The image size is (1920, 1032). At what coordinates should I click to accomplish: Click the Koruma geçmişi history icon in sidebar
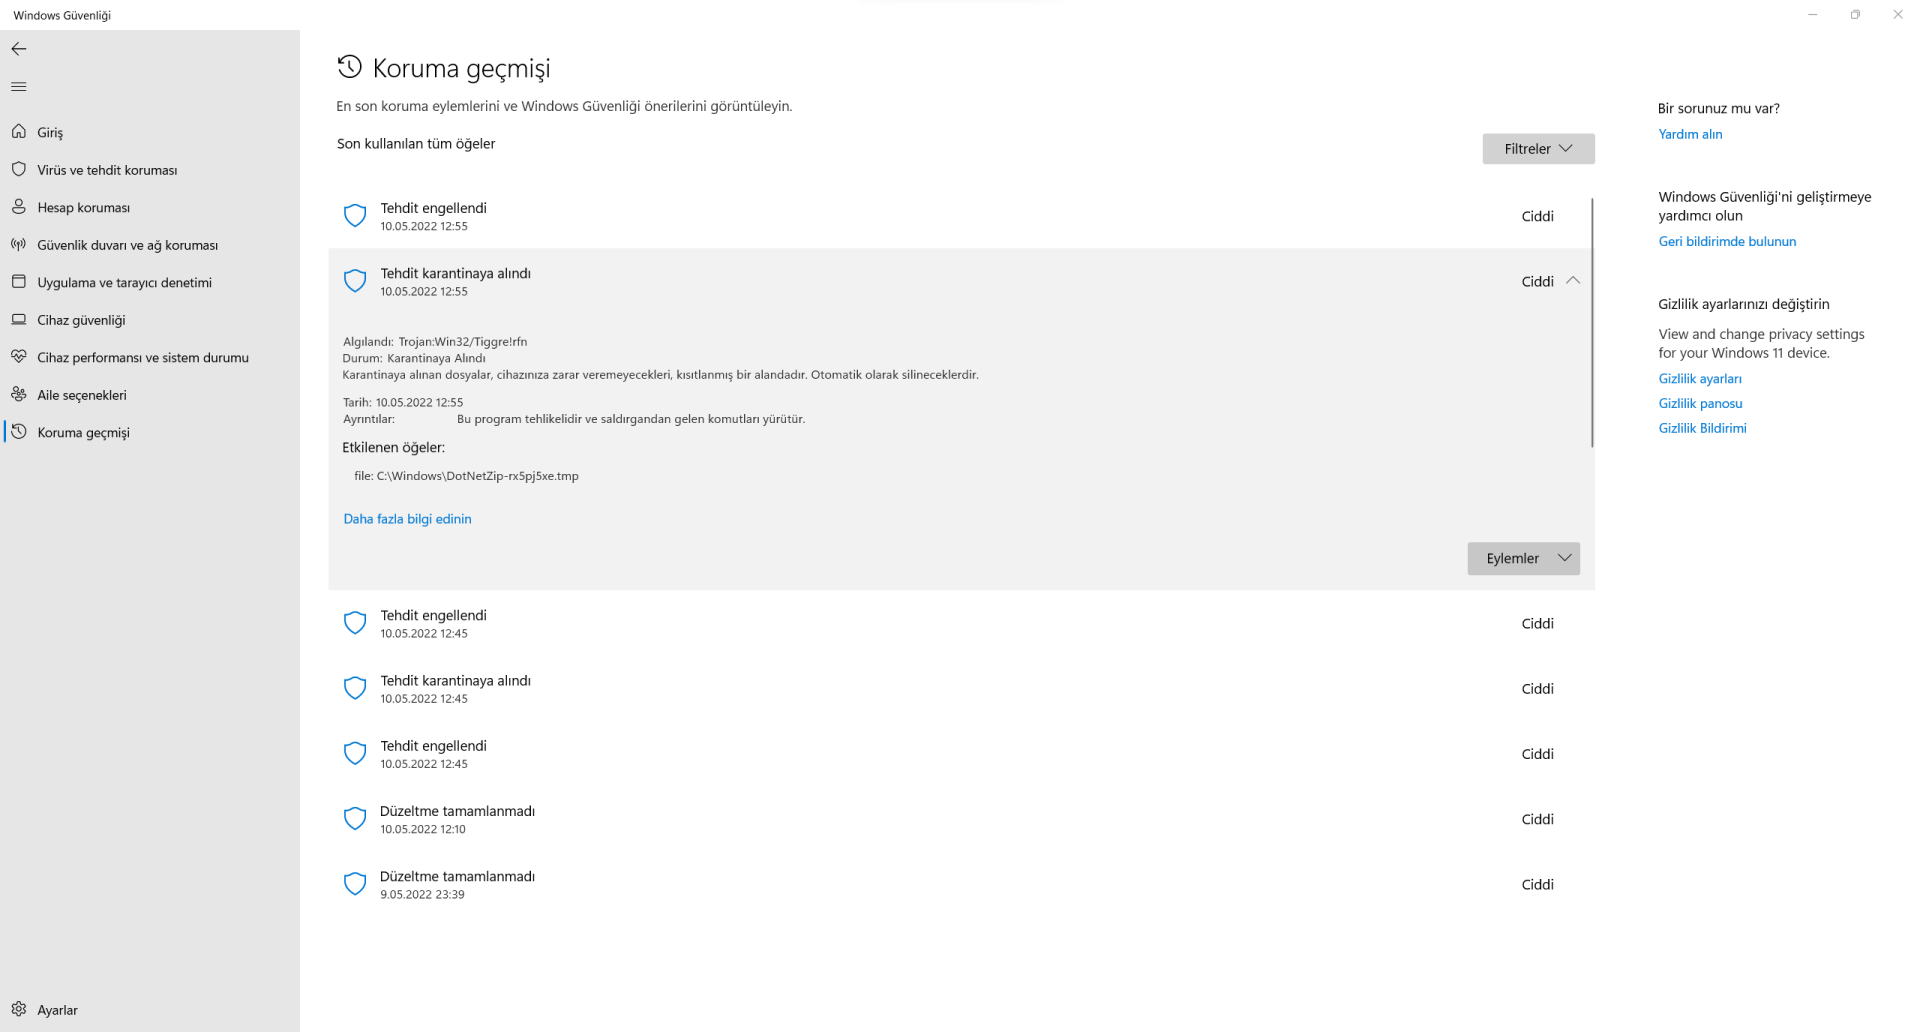tap(19, 432)
